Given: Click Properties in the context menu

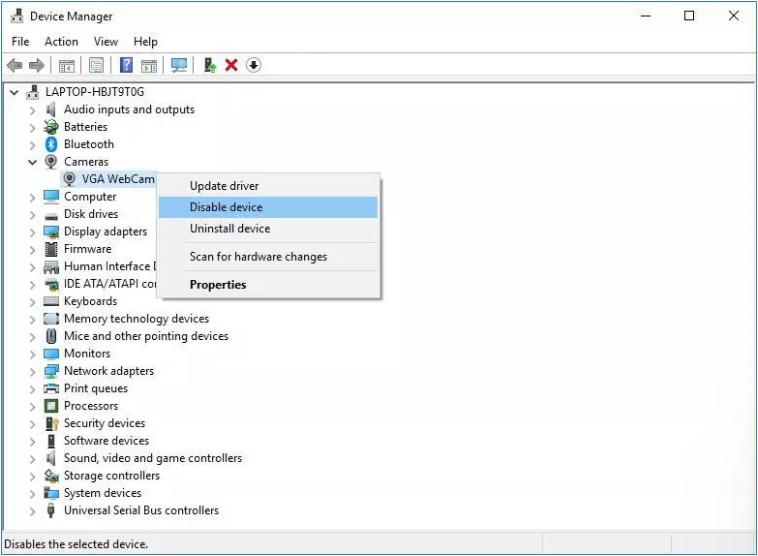Looking at the screenshot, I should point(218,285).
